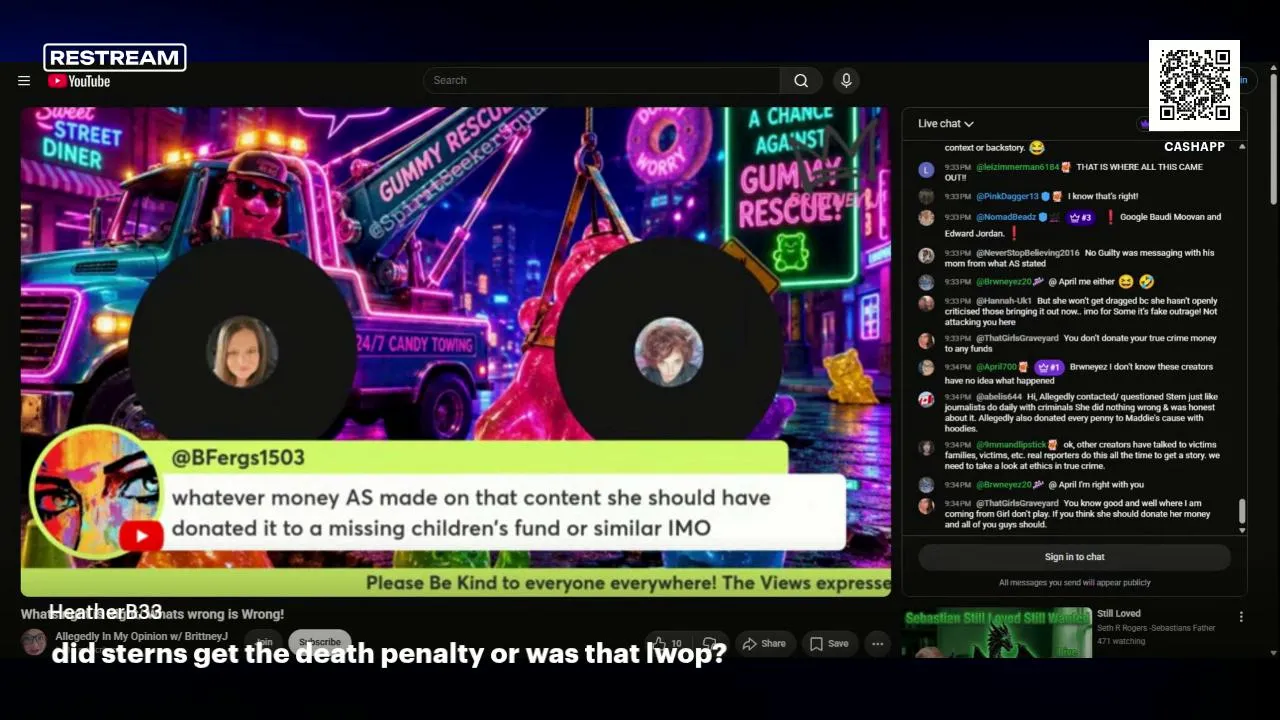Select the @NomadBeadz username in chat
Image resolution: width=1280 pixels, height=720 pixels.
(1006, 217)
